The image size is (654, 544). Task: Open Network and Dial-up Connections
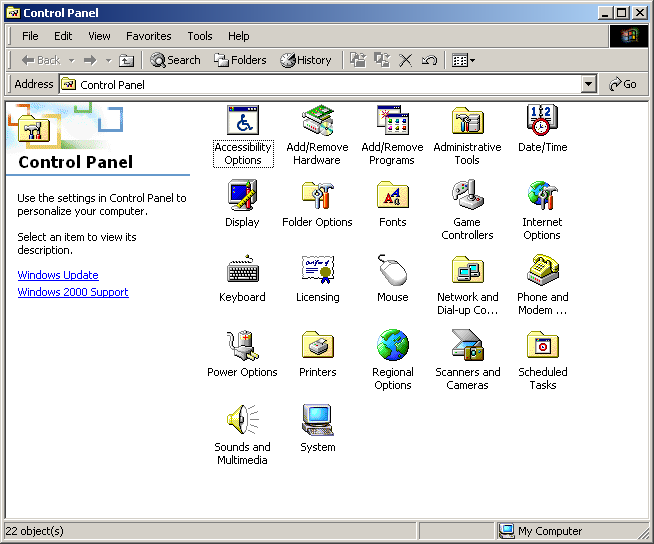[x=468, y=270]
